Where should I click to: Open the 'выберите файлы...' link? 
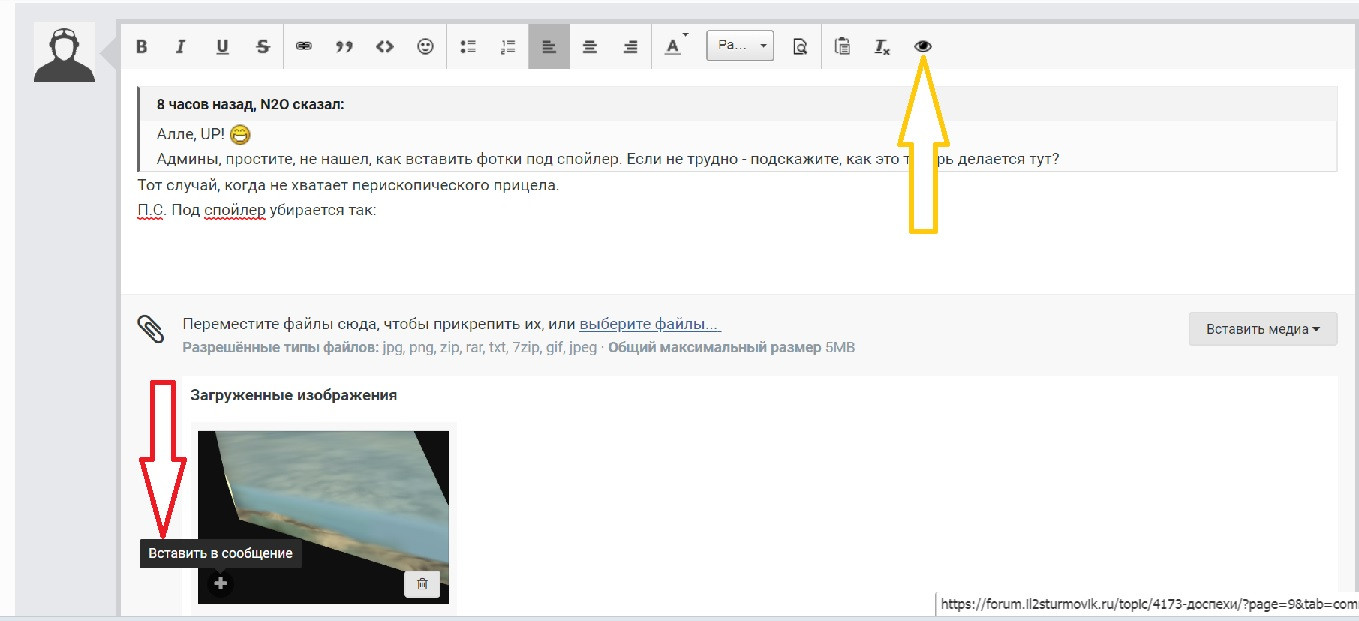click(650, 324)
